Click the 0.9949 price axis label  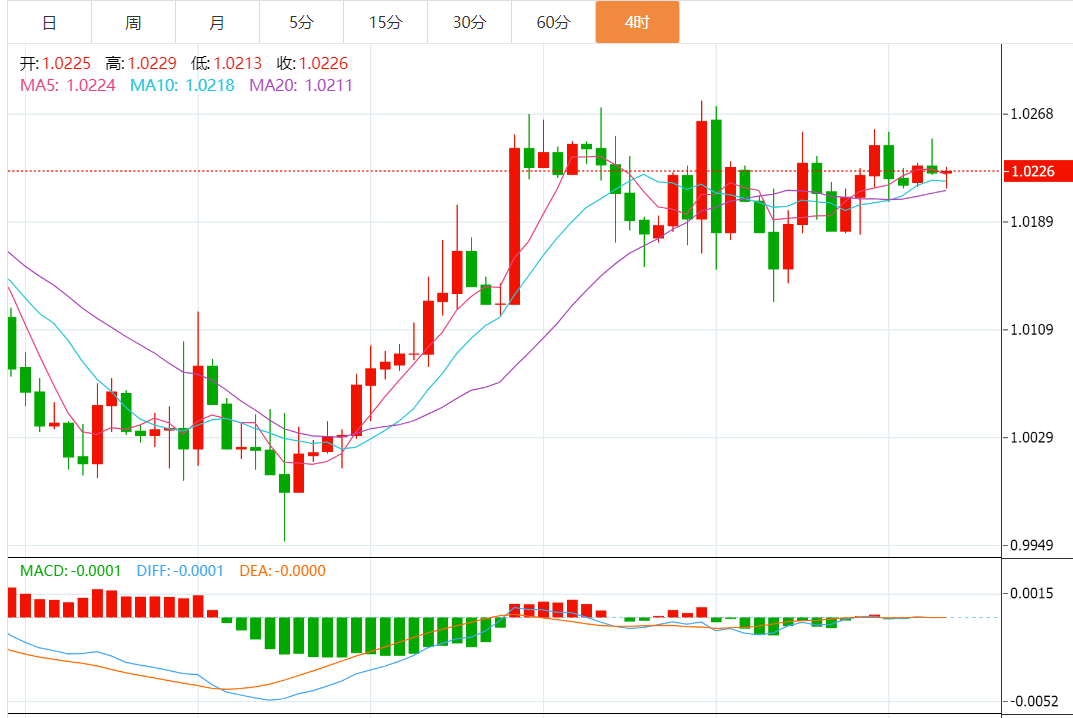pos(1032,546)
